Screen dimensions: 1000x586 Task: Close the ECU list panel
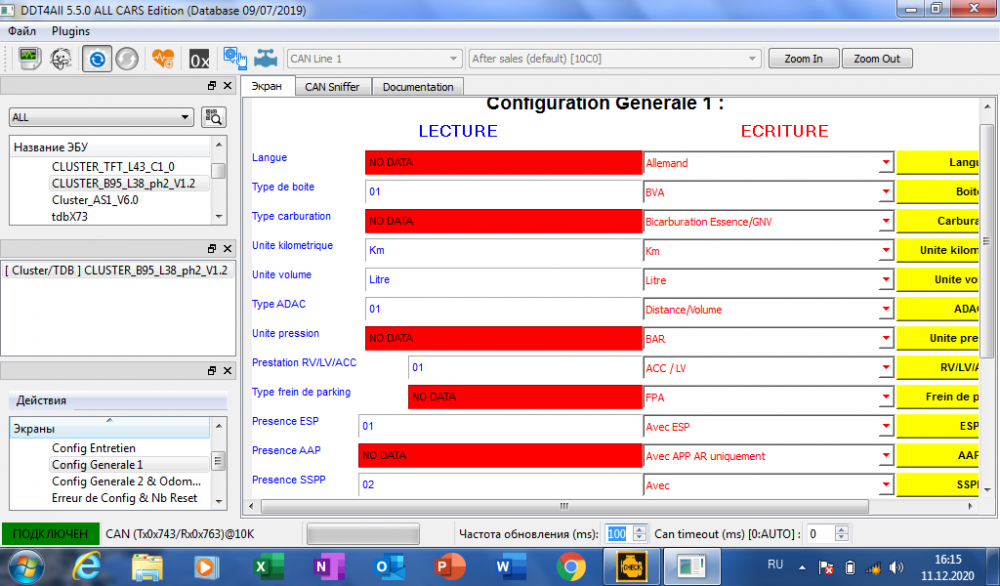[227, 85]
